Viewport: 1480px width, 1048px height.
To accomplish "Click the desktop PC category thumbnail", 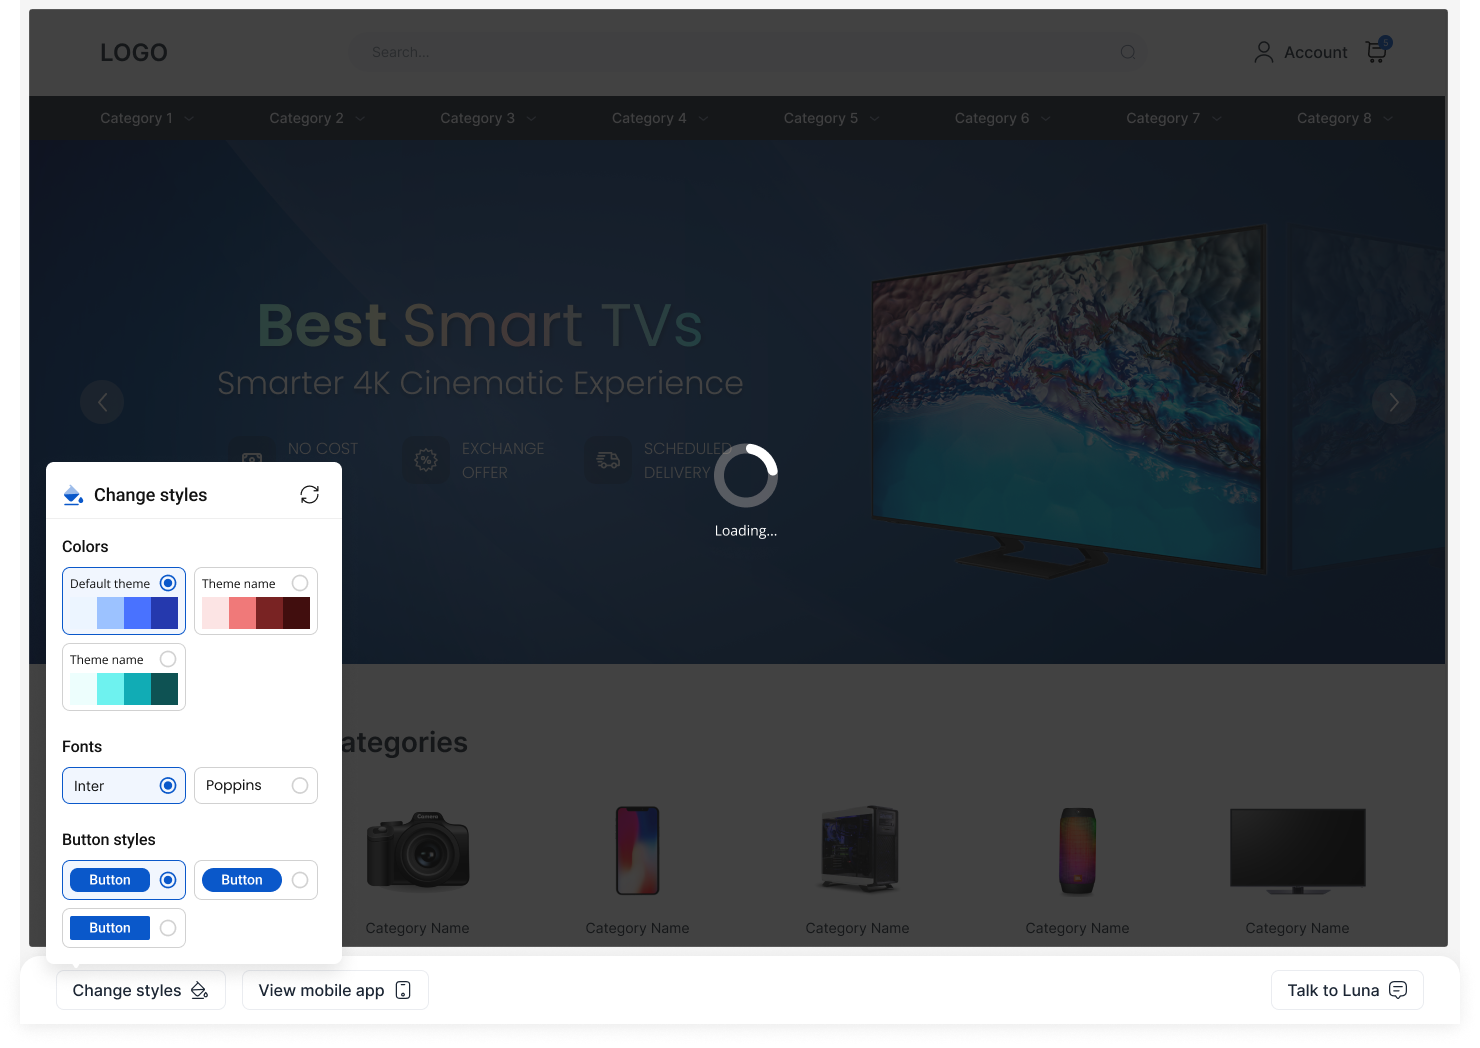I will [858, 849].
